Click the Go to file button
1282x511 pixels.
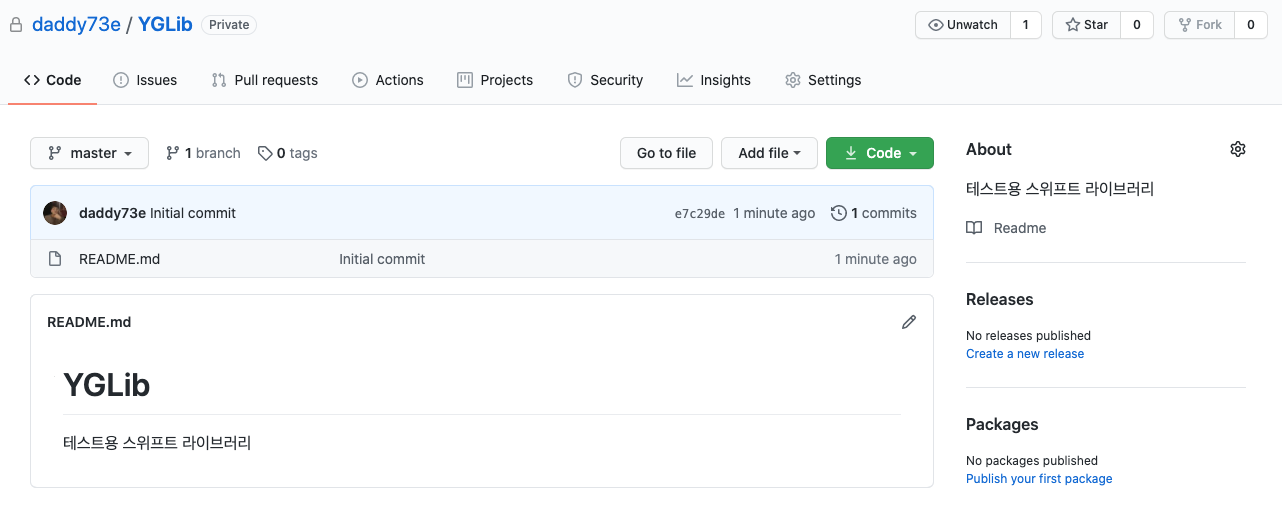(x=666, y=153)
